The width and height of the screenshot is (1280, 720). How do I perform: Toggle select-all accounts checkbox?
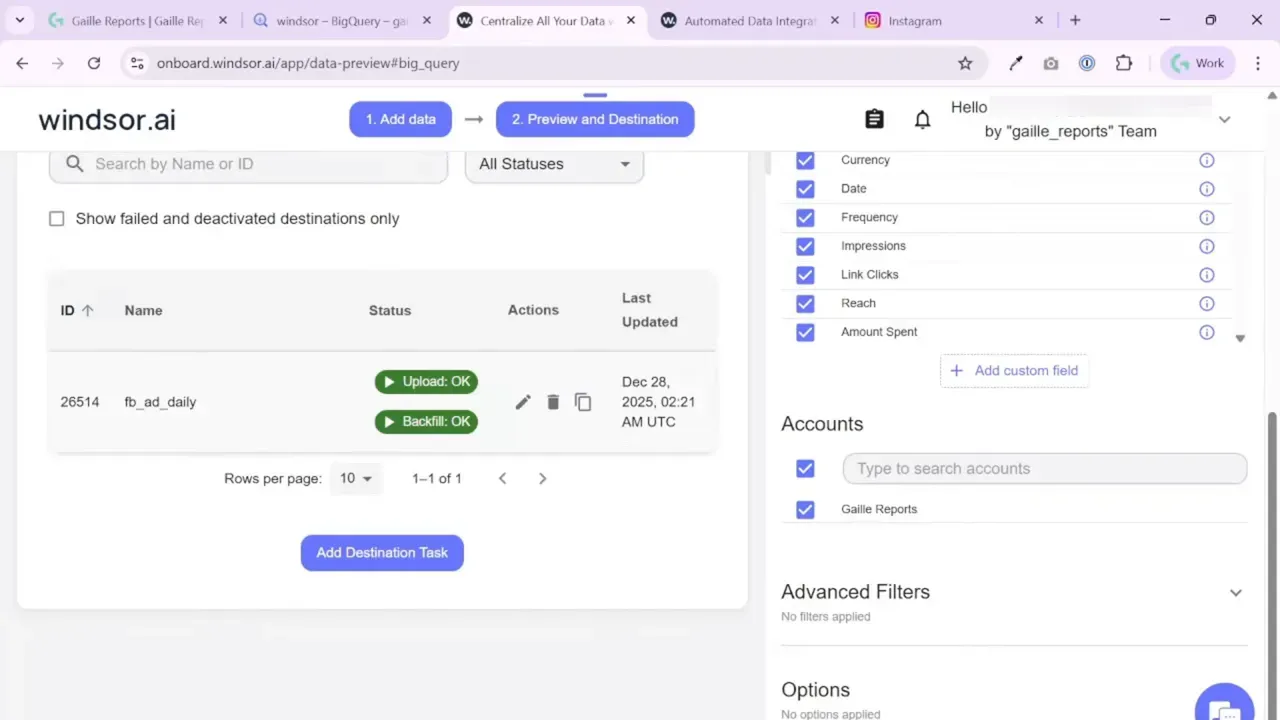click(x=805, y=468)
